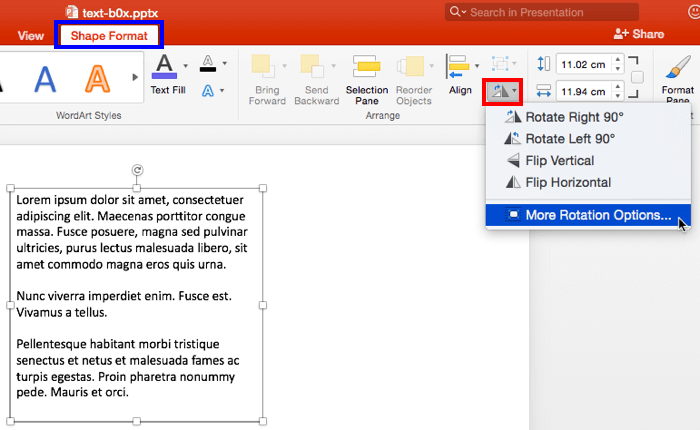Choose Rotate Left 90° from menu
Screen dimensions: 700x430
coord(588,139)
